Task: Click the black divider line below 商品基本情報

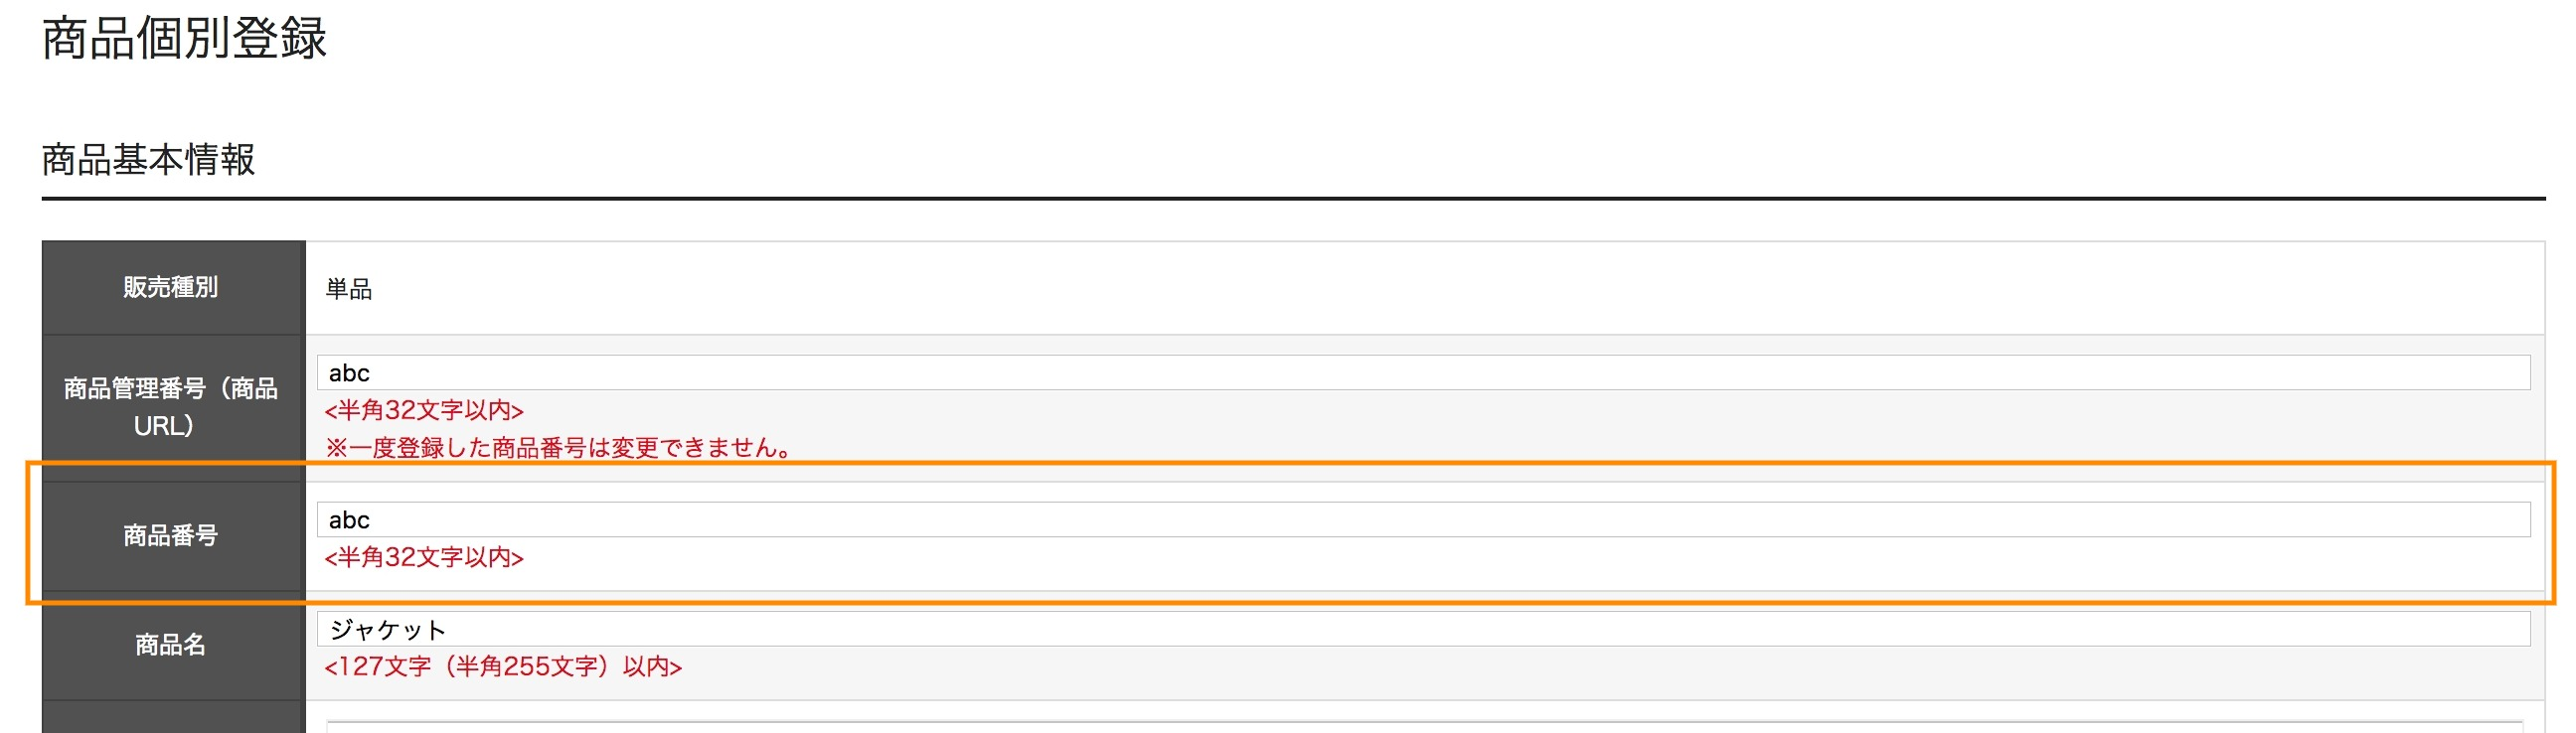Action: pyautogui.click(x=1293, y=199)
